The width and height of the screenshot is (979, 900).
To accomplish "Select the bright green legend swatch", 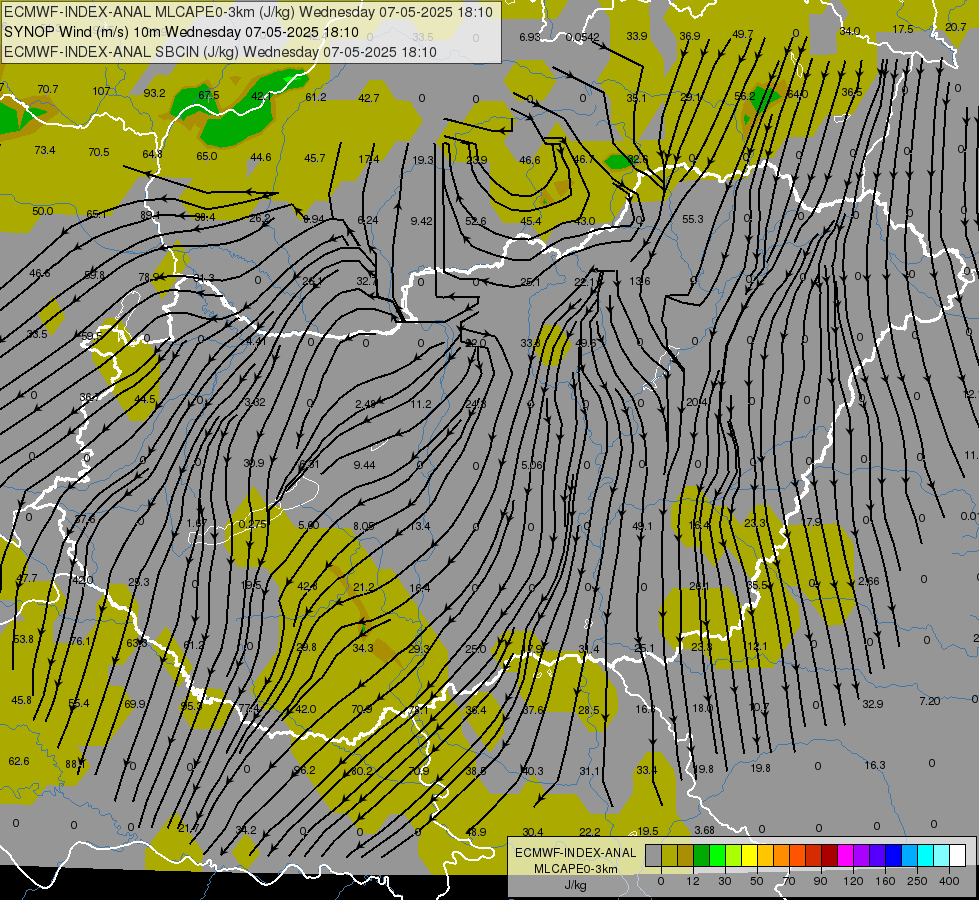I will click(718, 855).
